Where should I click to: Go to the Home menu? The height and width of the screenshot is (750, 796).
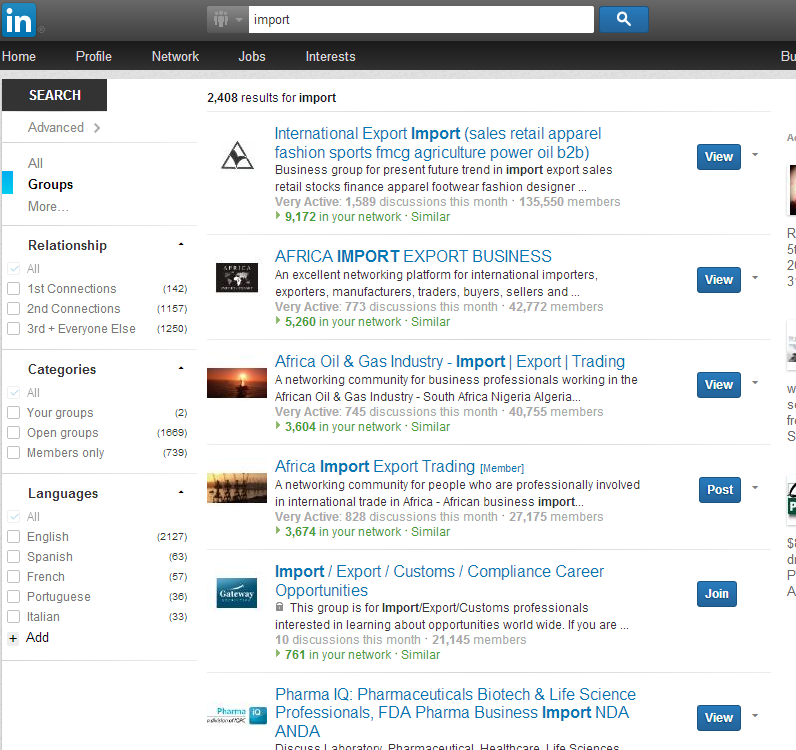(19, 56)
